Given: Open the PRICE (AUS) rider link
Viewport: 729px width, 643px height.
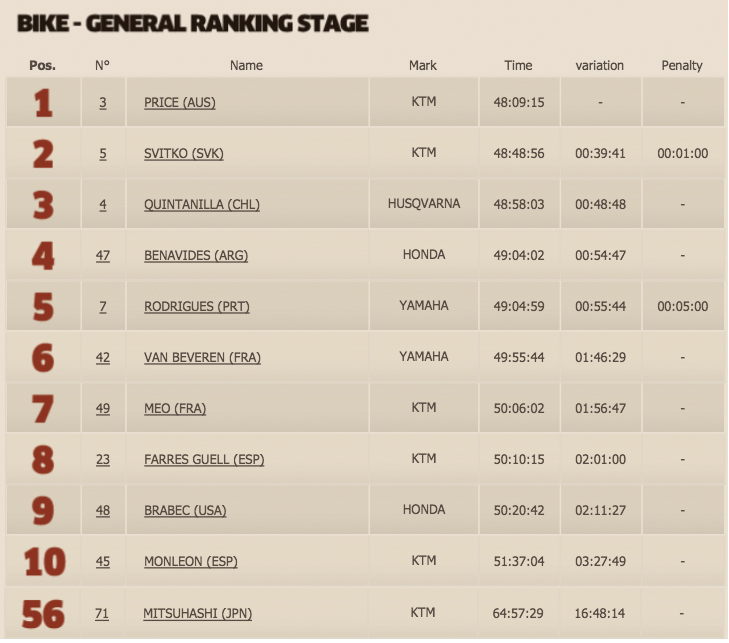Looking at the screenshot, I should pyautogui.click(x=179, y=102).
